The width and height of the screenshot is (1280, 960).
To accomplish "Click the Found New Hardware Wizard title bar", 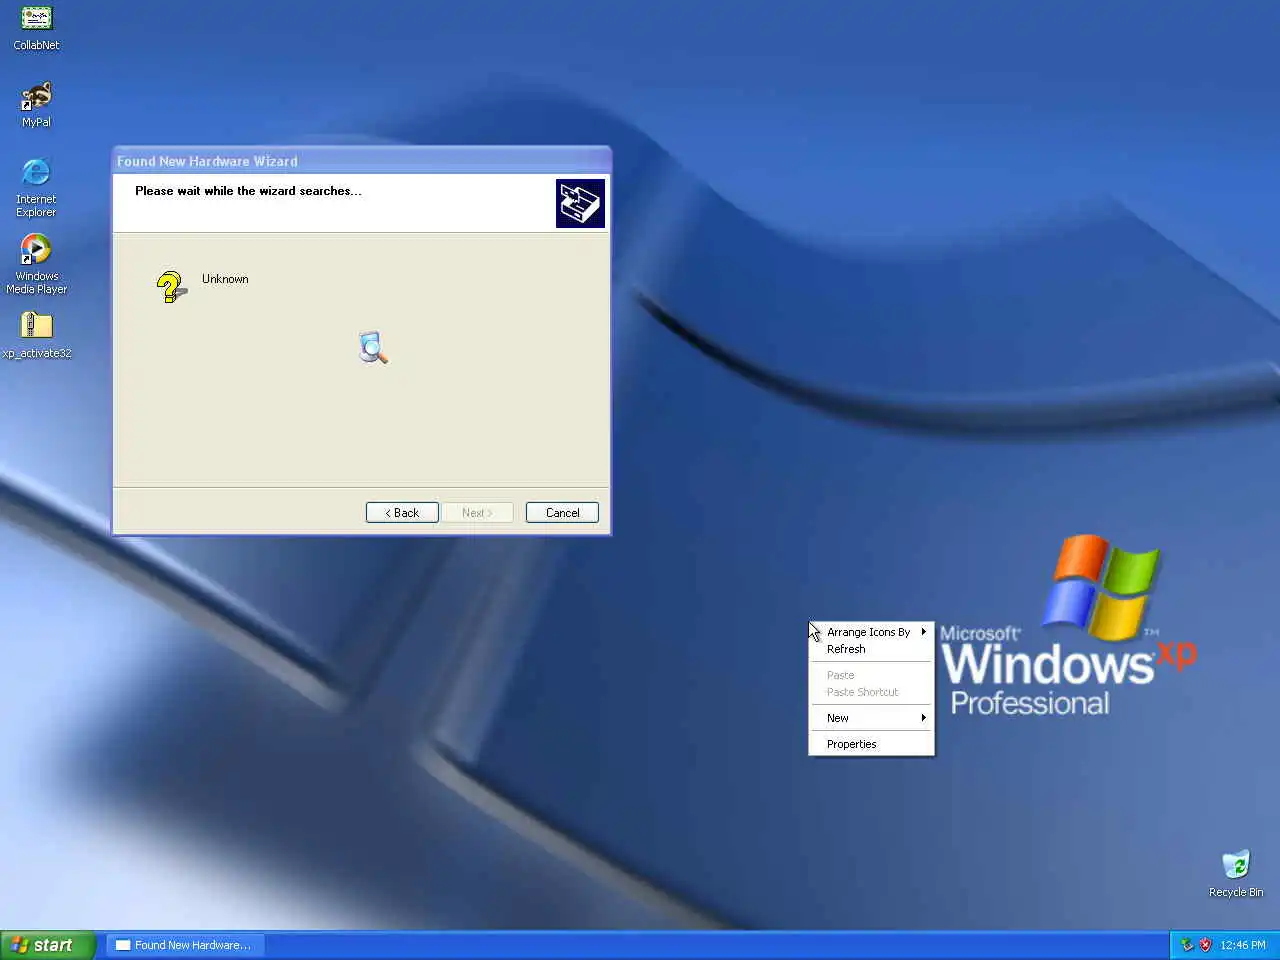I will pyautogui.click(x=361, y=161).
